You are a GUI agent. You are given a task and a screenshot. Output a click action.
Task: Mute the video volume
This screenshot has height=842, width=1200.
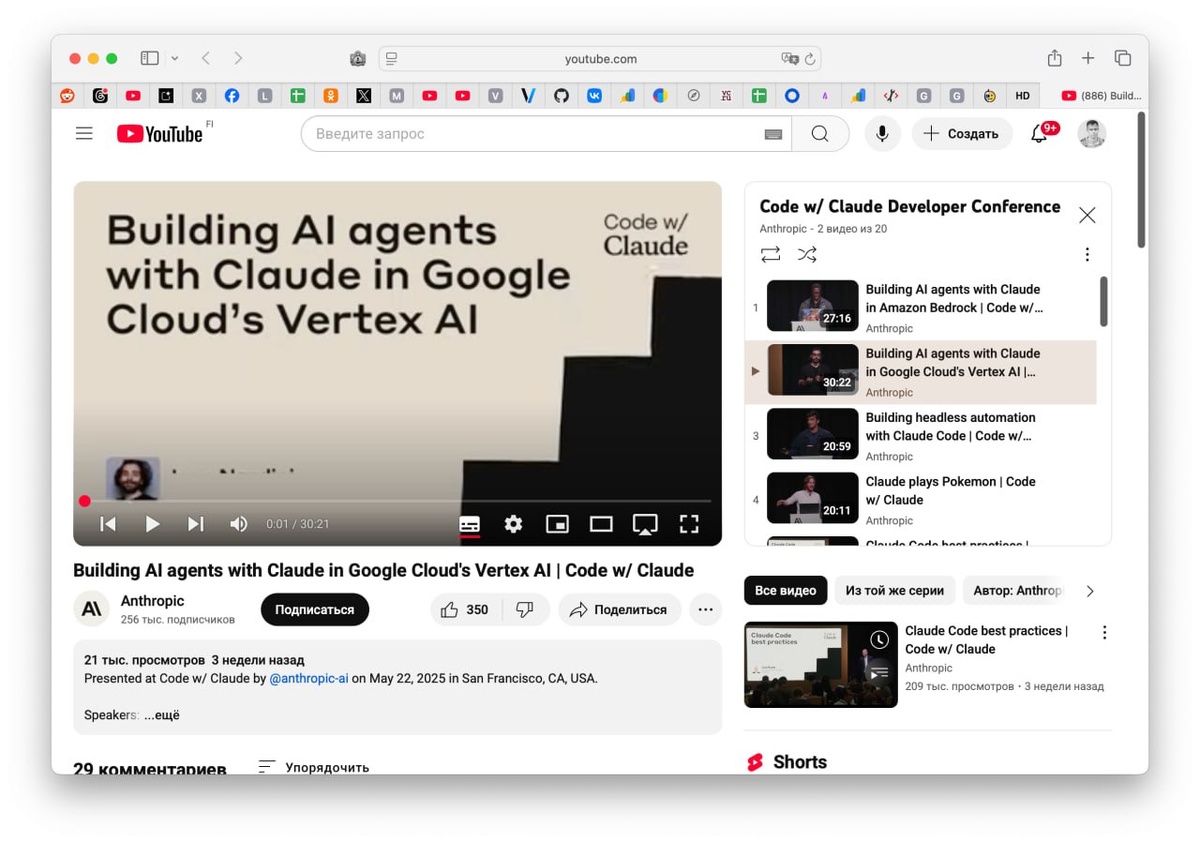tap(239, 524)
